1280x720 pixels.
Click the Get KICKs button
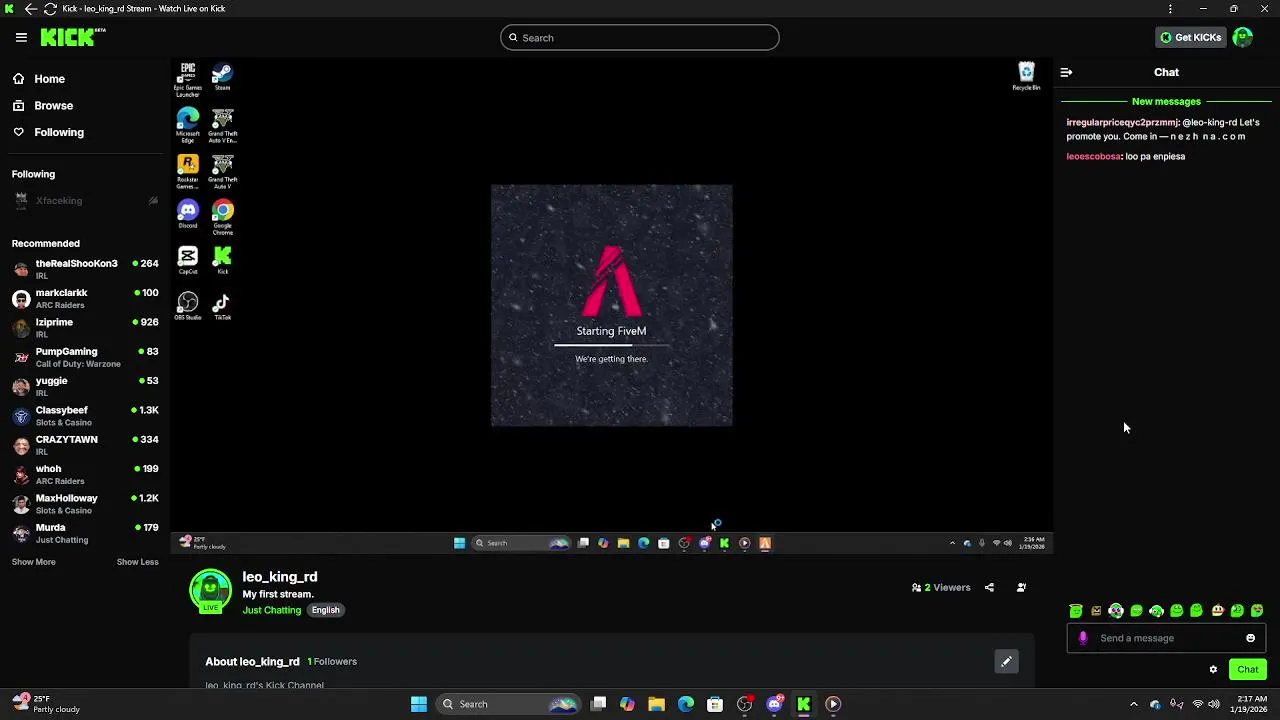point(1190,38)
